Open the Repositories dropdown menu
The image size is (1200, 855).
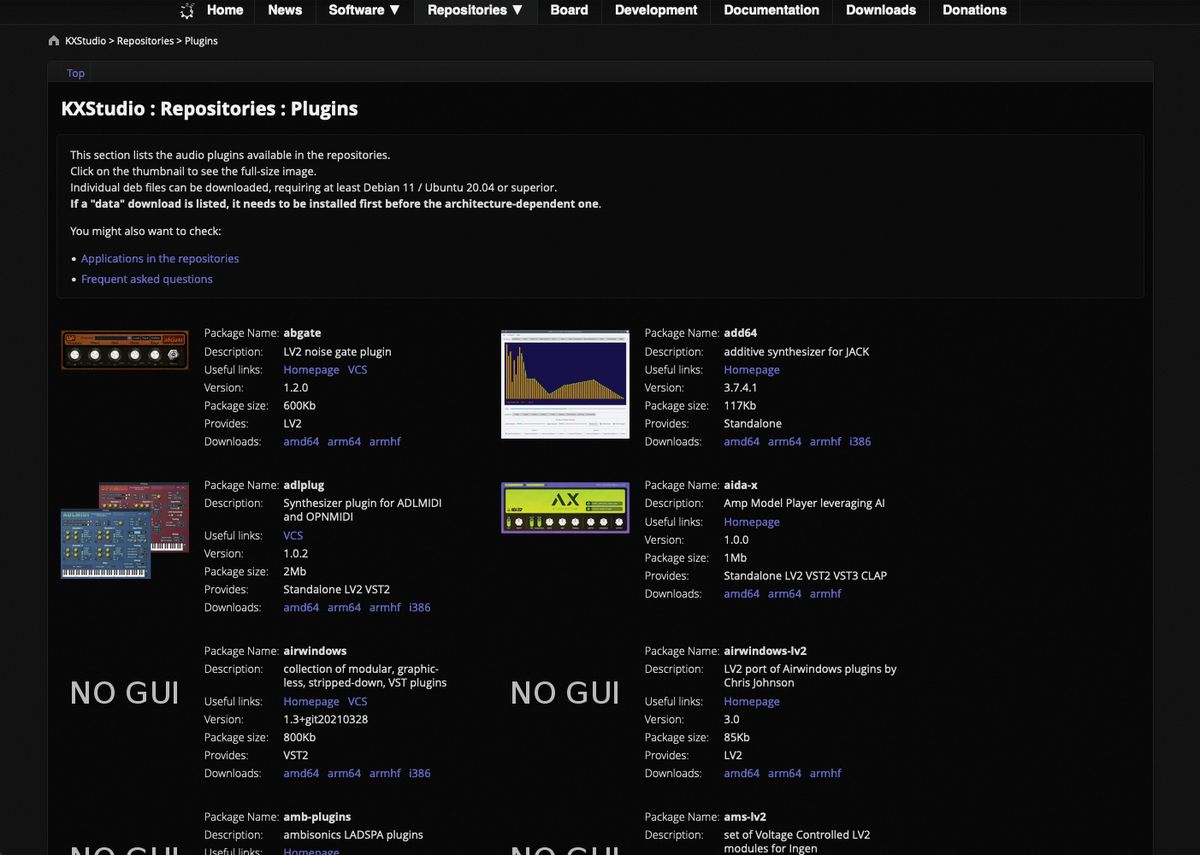tap(475, 11)
